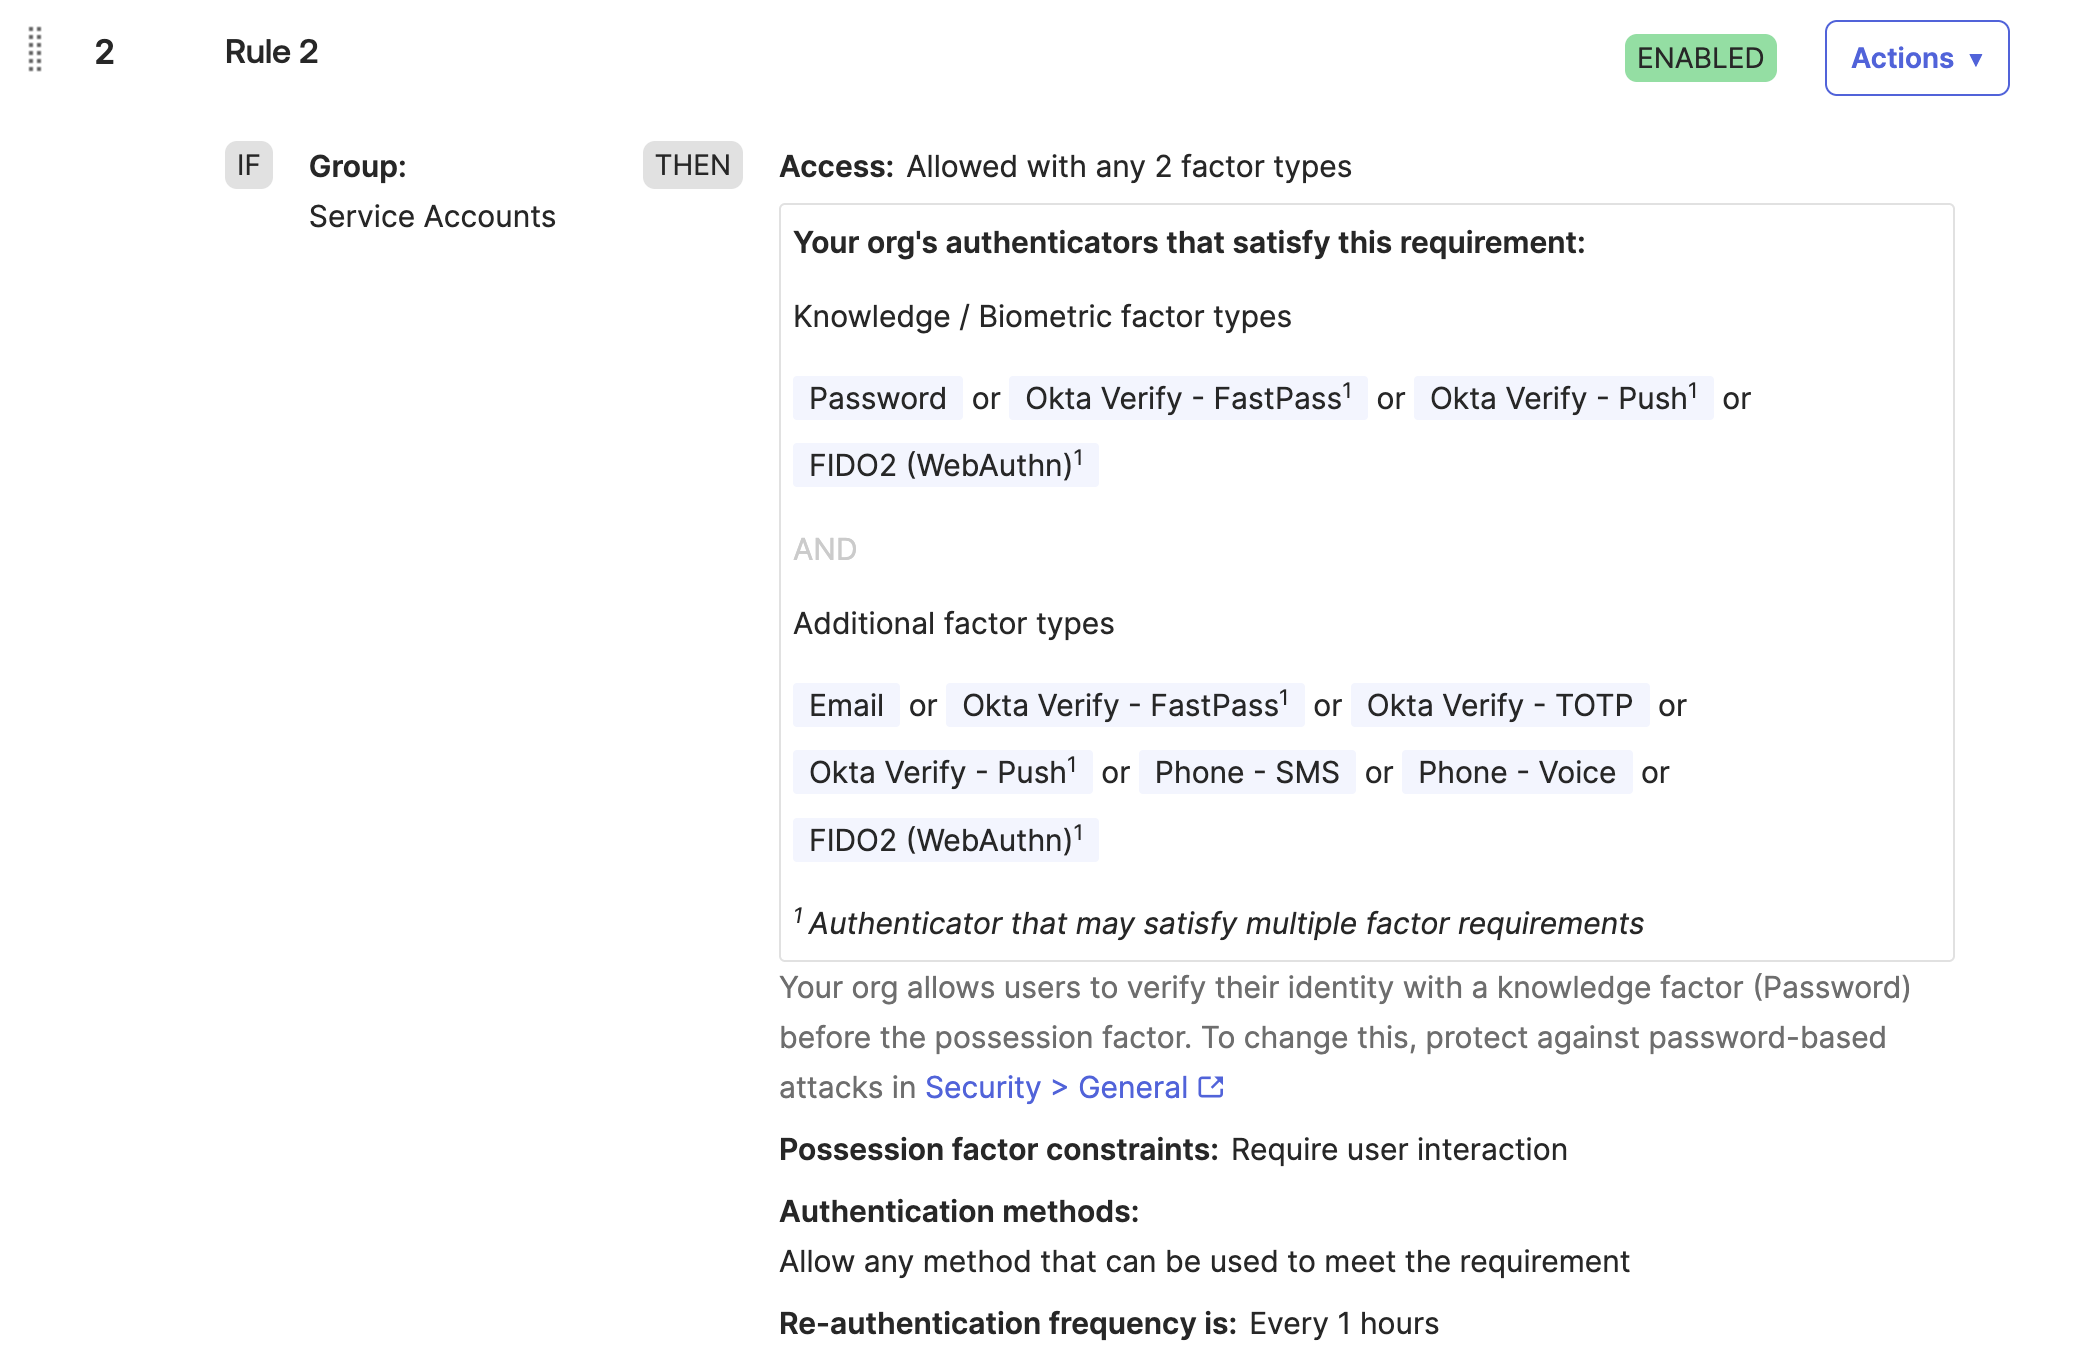Click the drag handle icon beside Rule 2
This screenshot has width=2098, height=1368.
[35, 50]
